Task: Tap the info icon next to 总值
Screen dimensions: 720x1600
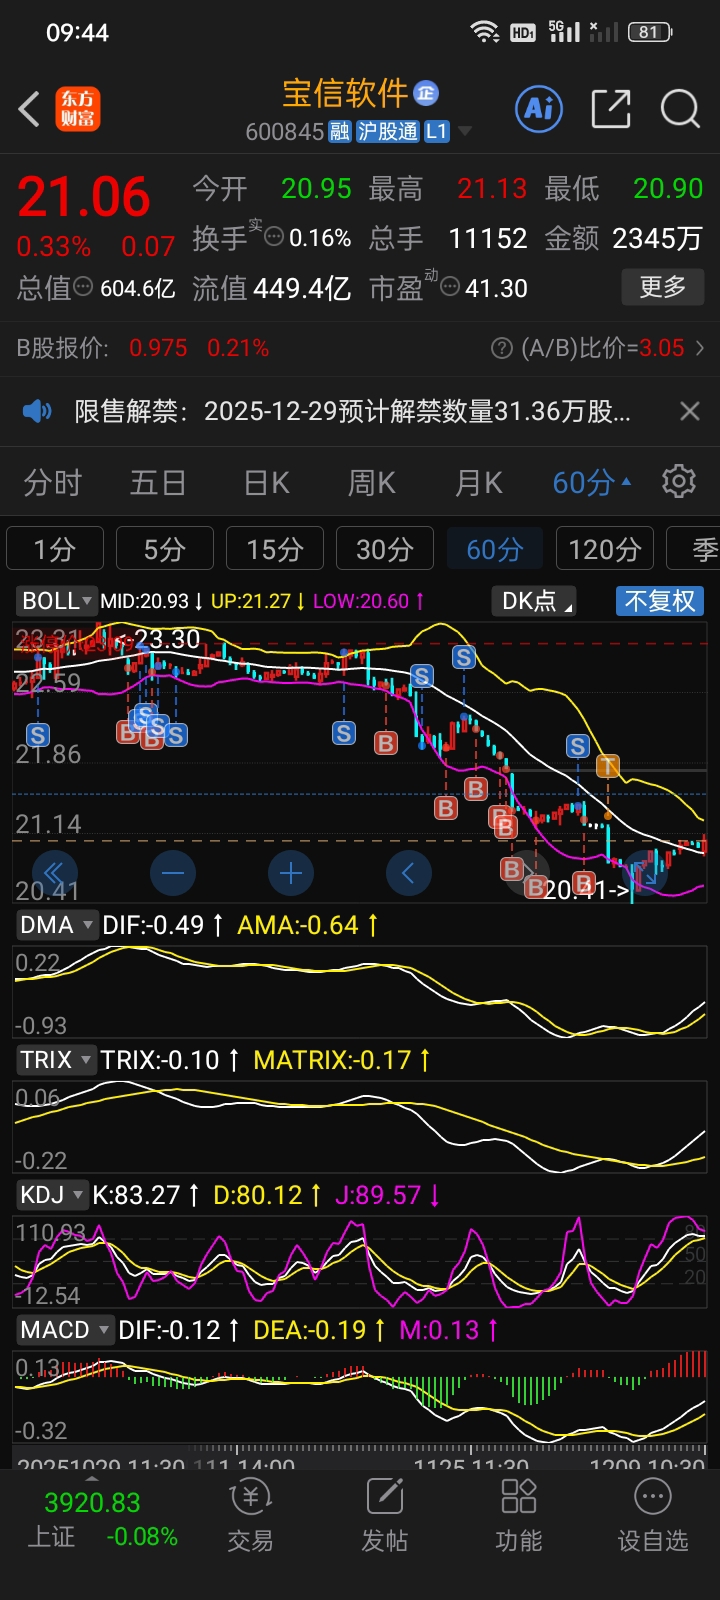Action: (x=84, y=287)
